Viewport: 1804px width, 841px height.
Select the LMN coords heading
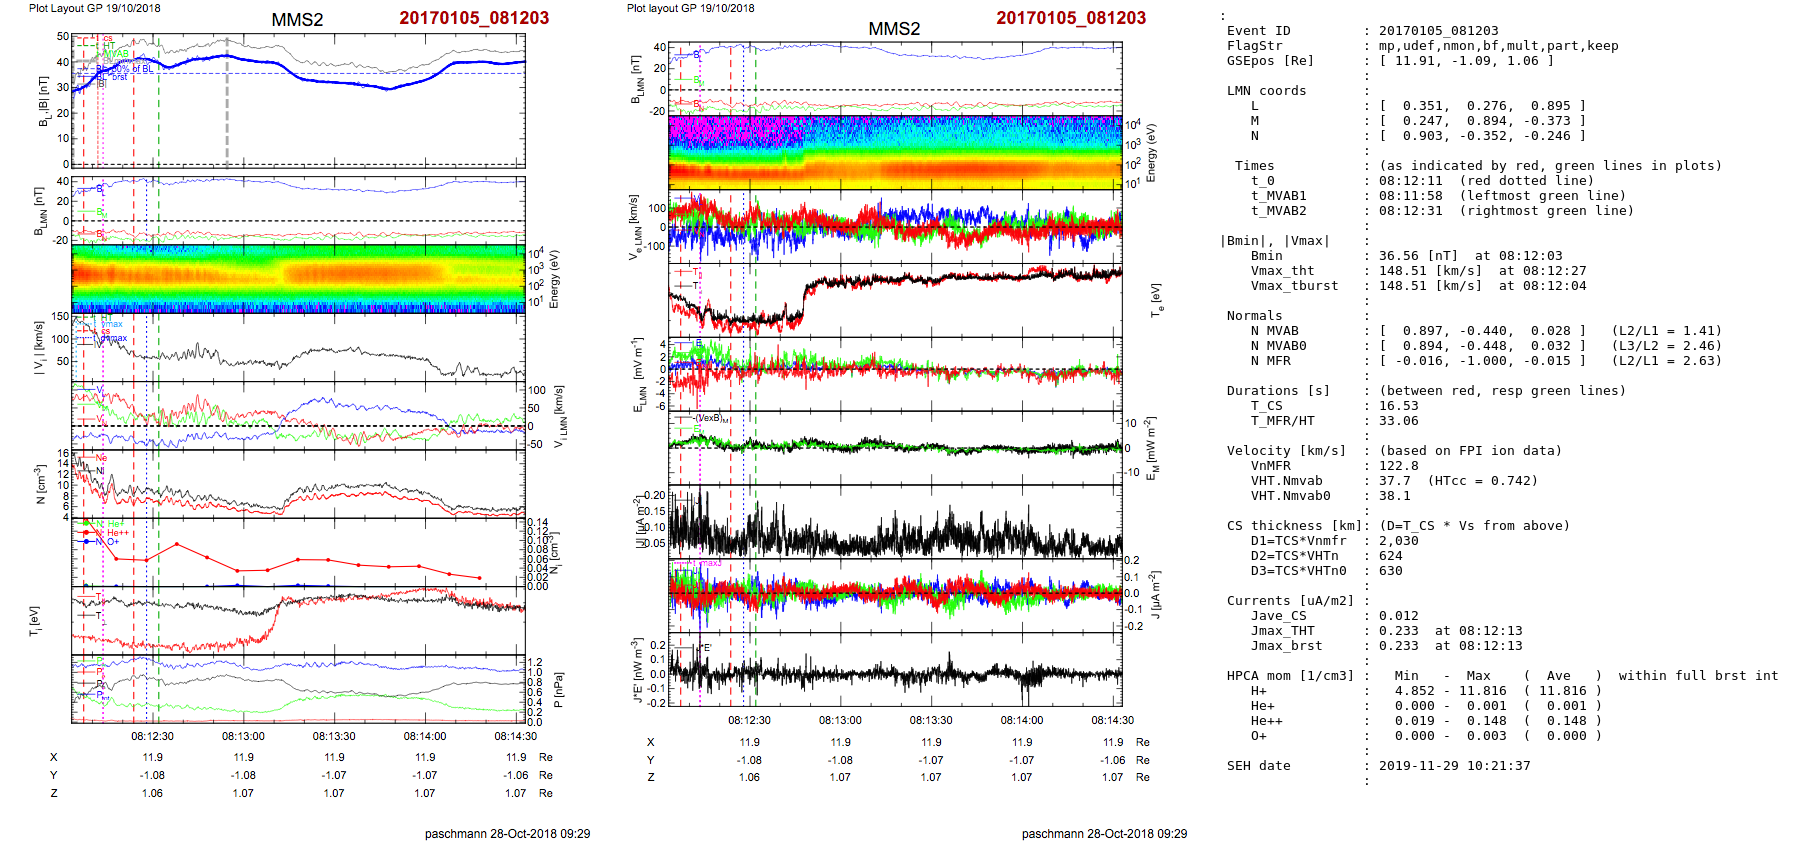(1266, 91)
